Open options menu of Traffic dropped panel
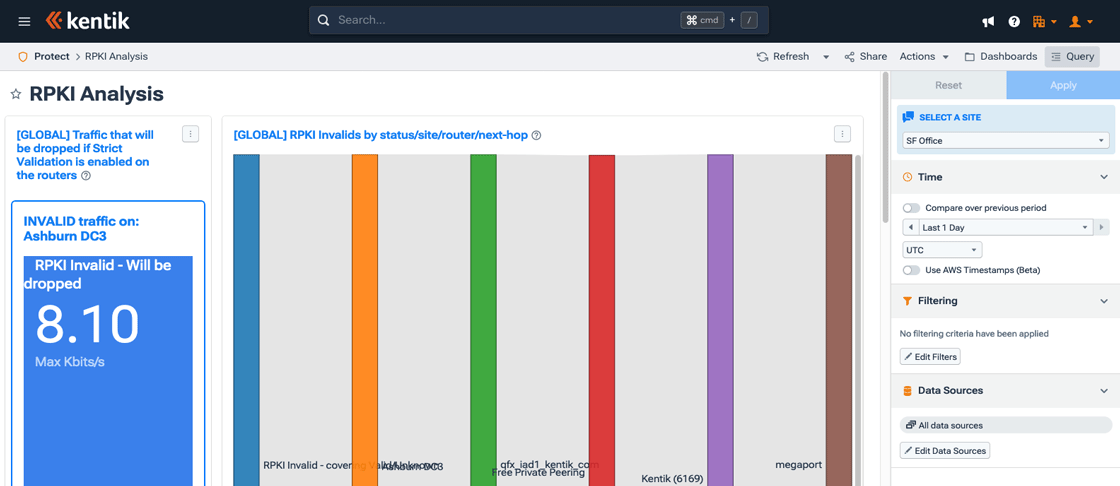The width and height of the screenshot is (1120, 486). (190, 134)
